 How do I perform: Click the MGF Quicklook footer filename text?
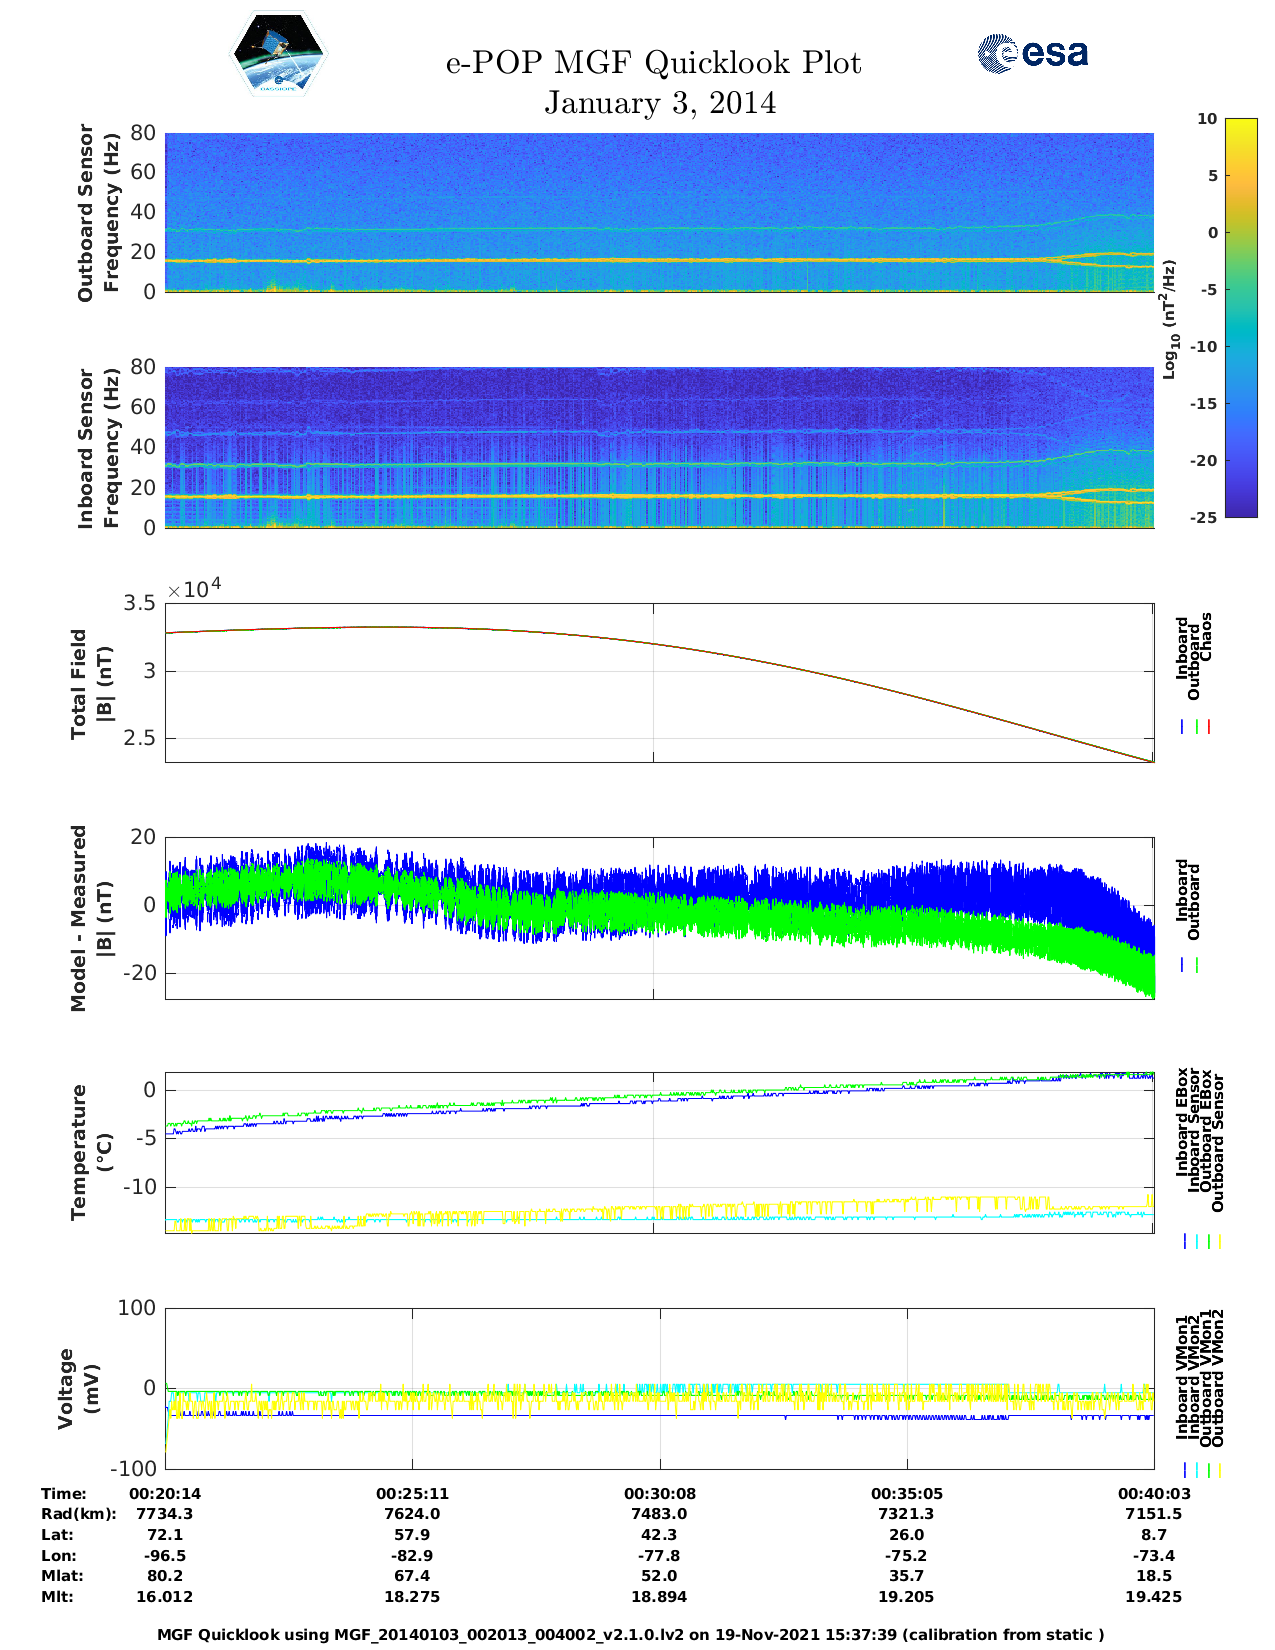[630, 1635]
